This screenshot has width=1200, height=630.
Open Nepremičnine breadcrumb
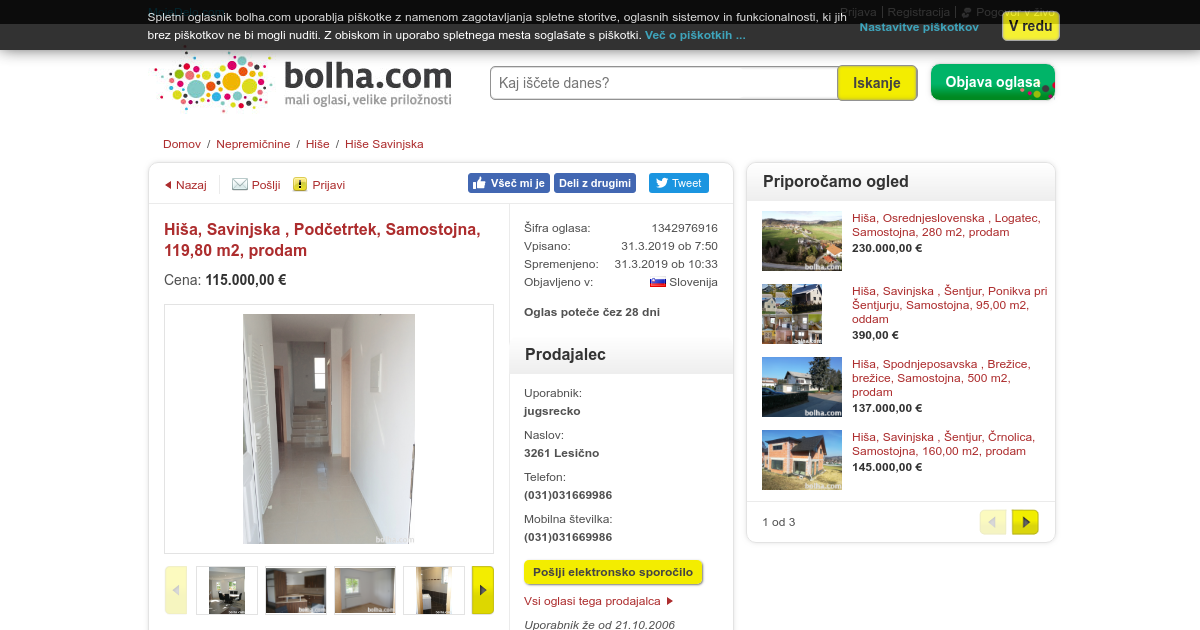tap(254, 144)
